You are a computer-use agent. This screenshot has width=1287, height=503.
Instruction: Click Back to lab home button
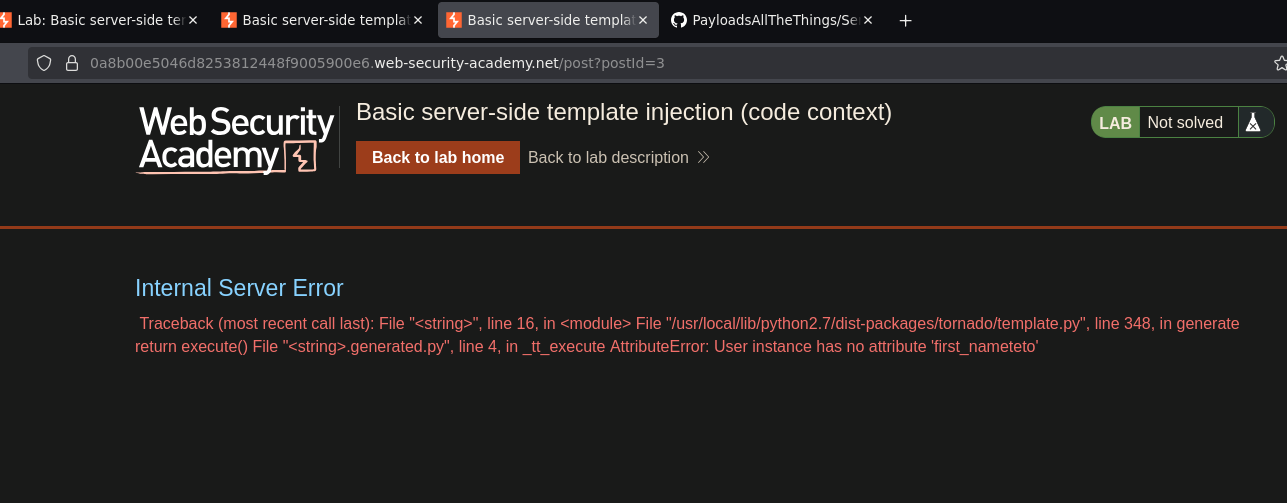pos(438,158)
